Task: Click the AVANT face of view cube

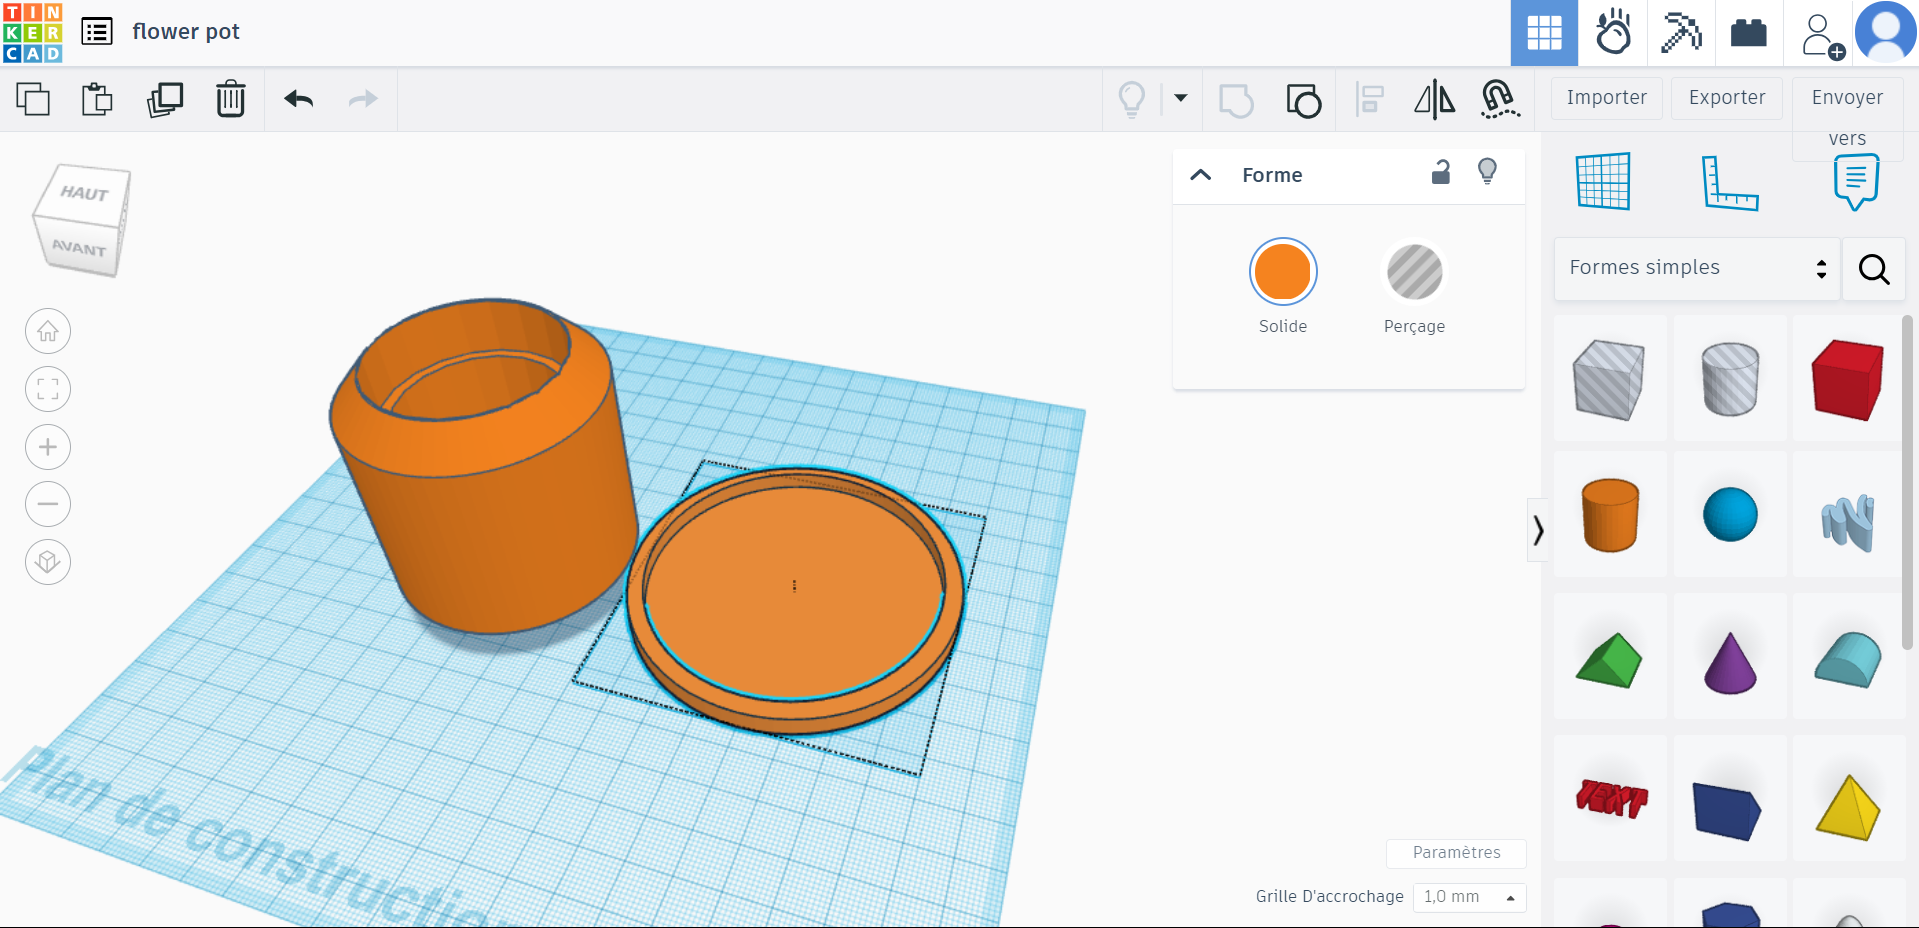Action: pos(78,247)
